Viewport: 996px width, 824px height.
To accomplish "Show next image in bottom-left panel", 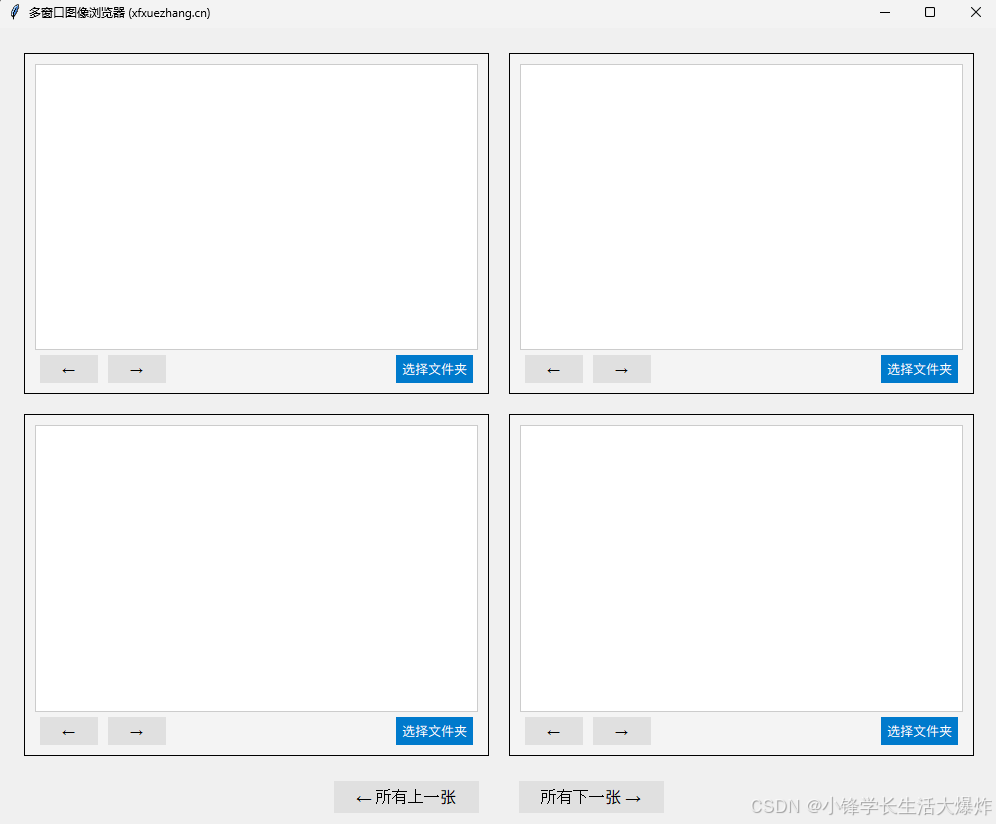I will 137,731.
